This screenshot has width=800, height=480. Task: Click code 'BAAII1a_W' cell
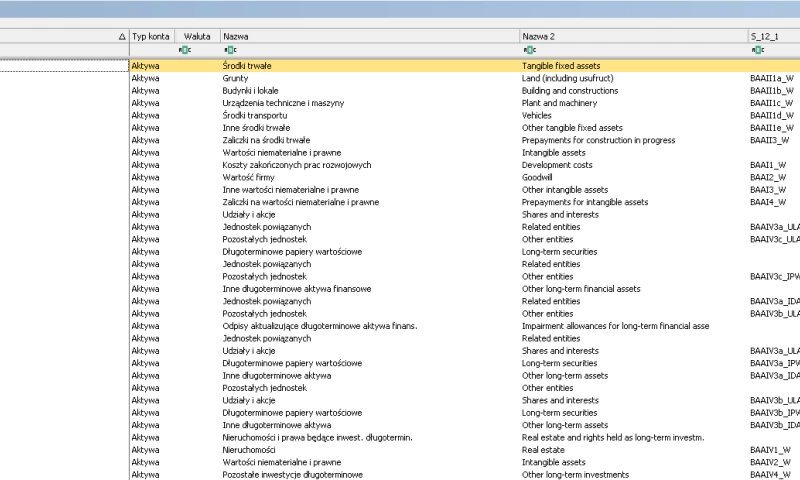click(x=772, y=78)
